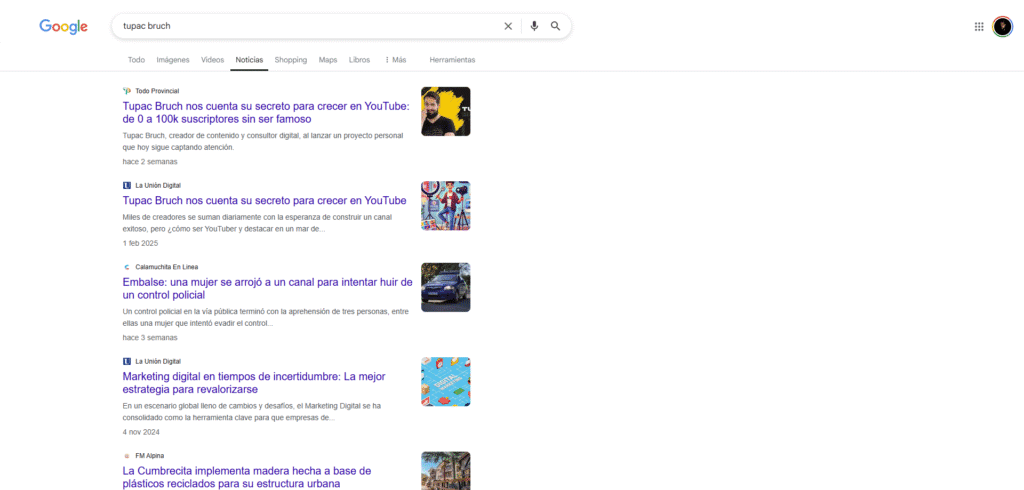Click the Calamuchita En Linea source favicon
Screen dimensions: 1024x490
point(127,267)
